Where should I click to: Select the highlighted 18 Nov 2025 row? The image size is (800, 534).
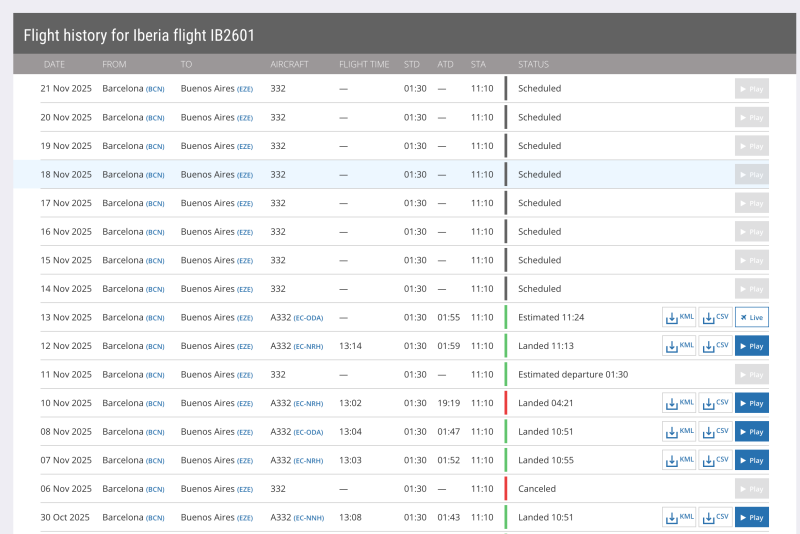[400, 174]
